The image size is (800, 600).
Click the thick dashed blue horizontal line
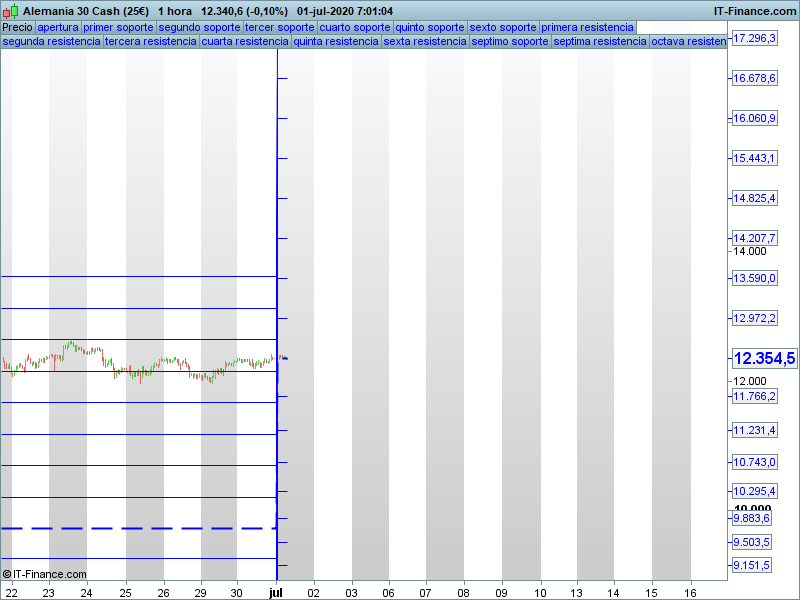tap(138, 527)
